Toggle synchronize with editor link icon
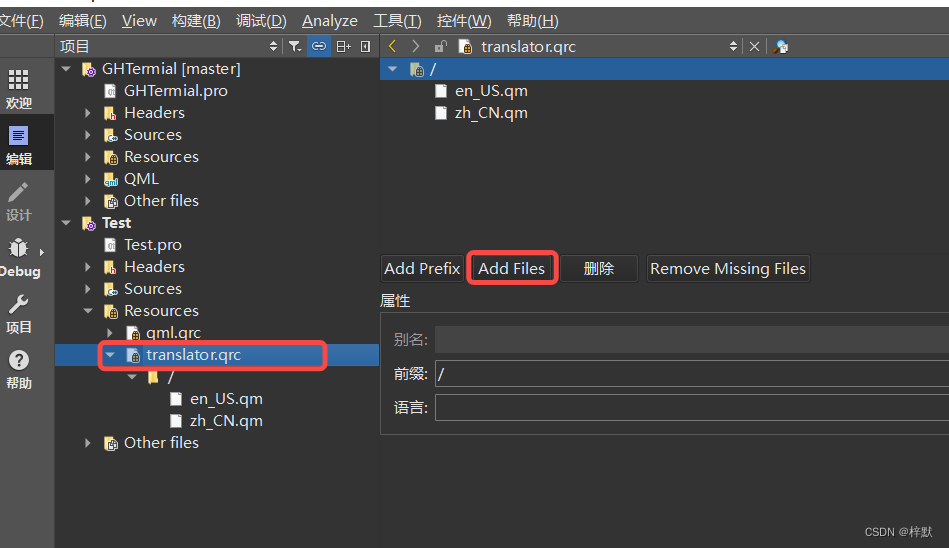This screenshot has height=548, width=949. point(319,47)
